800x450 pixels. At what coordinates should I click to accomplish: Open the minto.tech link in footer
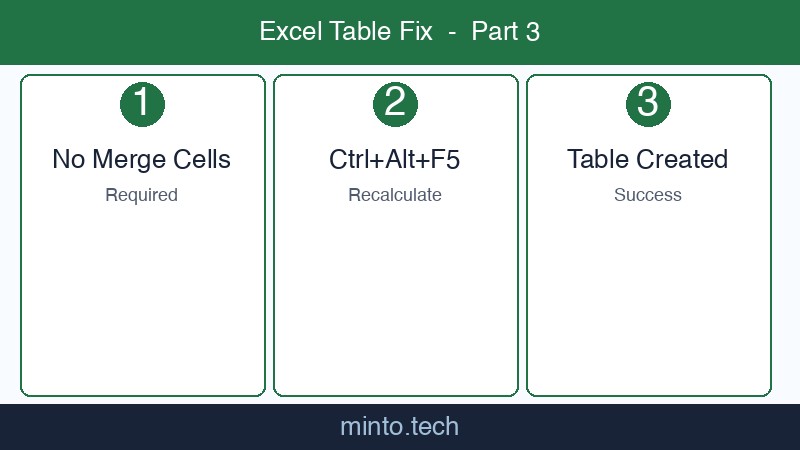tap(400, 427)
